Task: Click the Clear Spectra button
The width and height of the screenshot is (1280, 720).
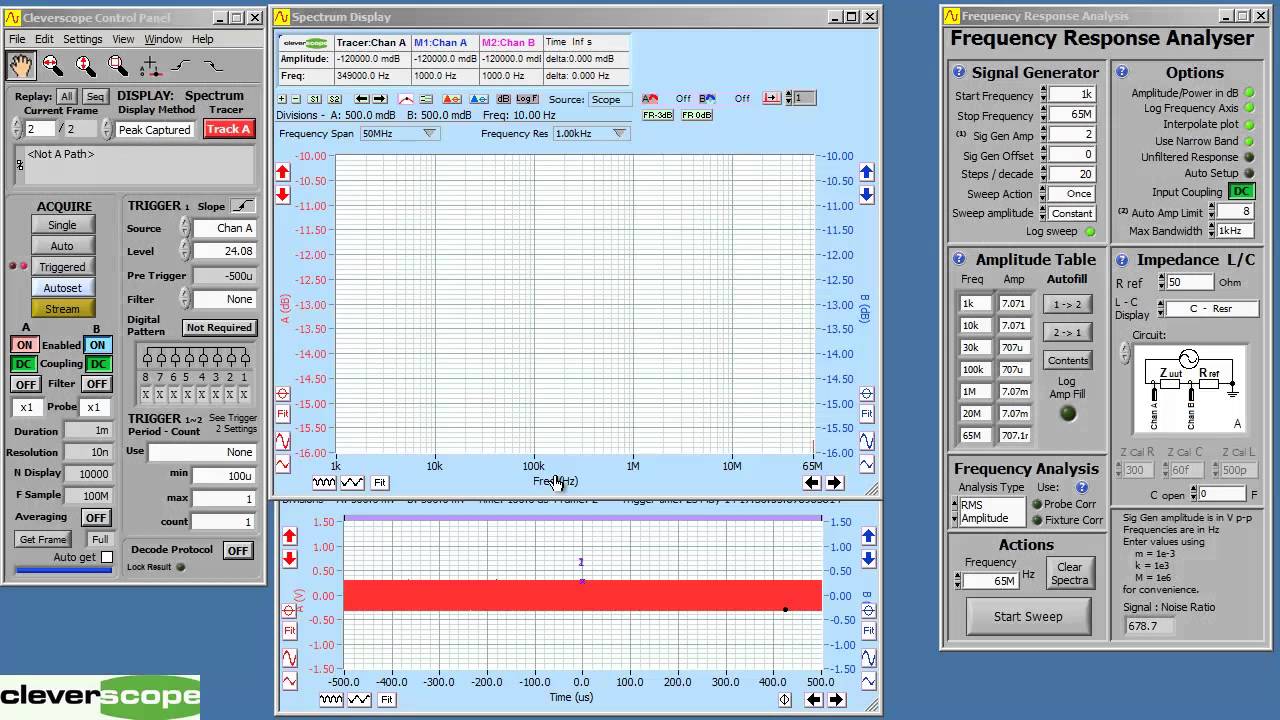Action: [1069, 574]
